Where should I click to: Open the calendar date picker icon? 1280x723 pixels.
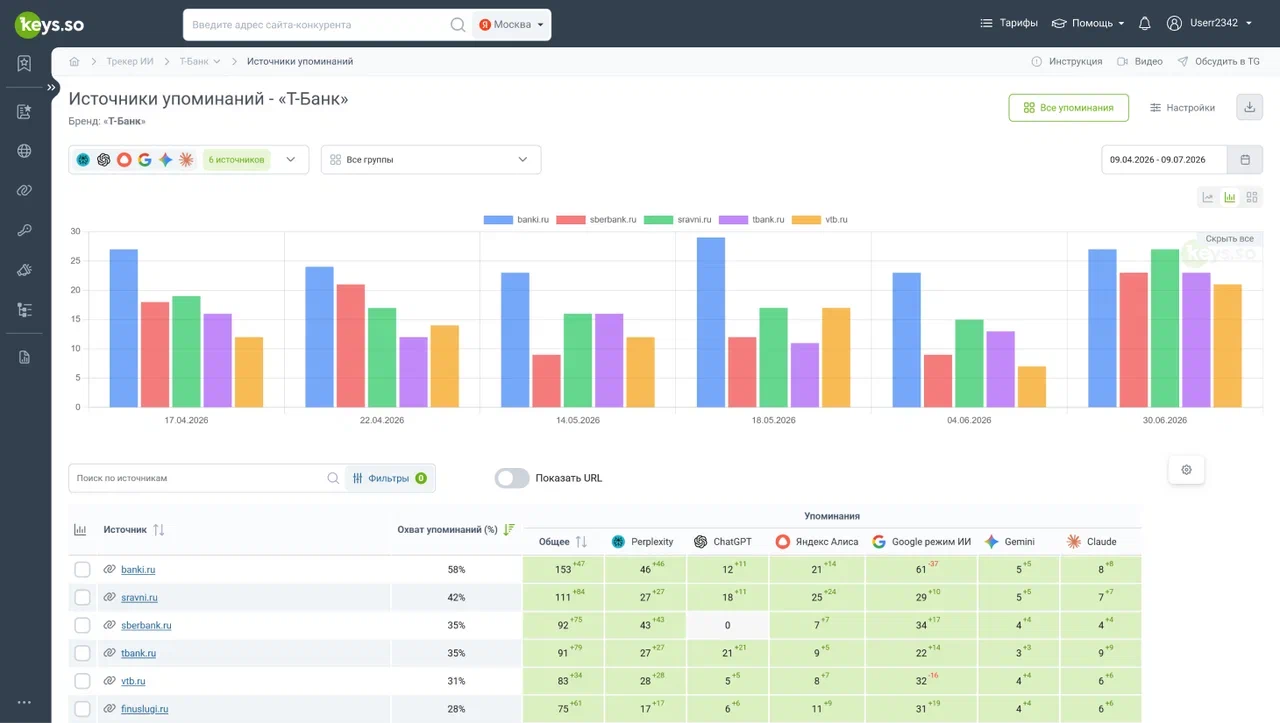(1245, 160)
